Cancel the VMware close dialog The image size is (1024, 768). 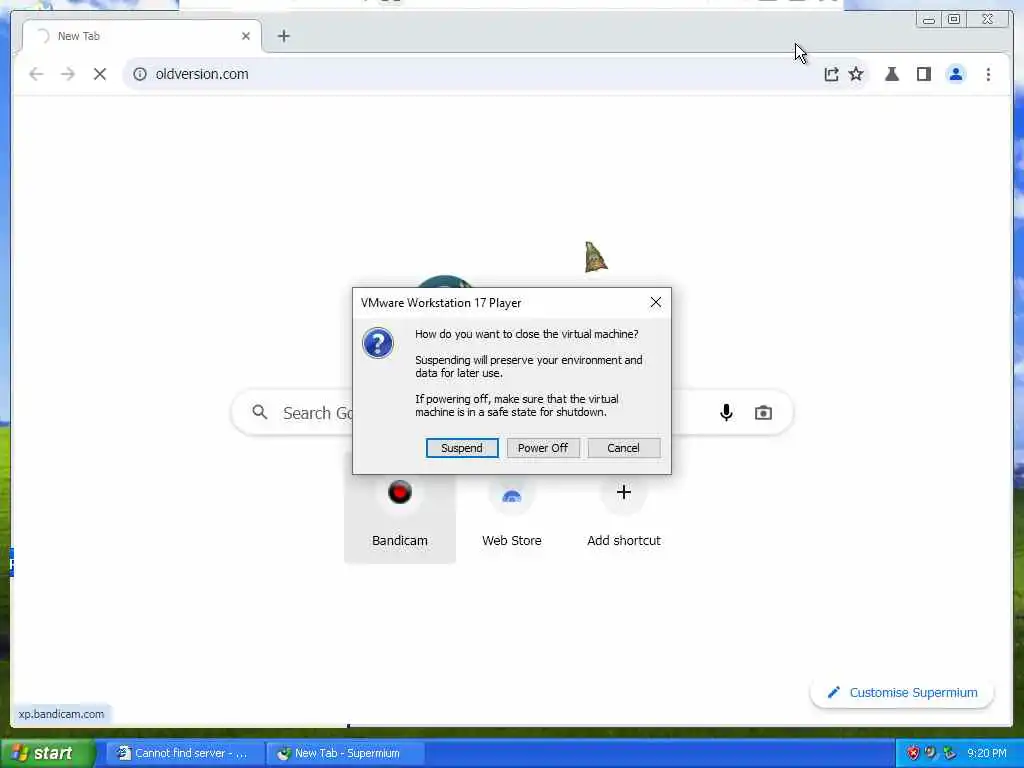[623, 448]
